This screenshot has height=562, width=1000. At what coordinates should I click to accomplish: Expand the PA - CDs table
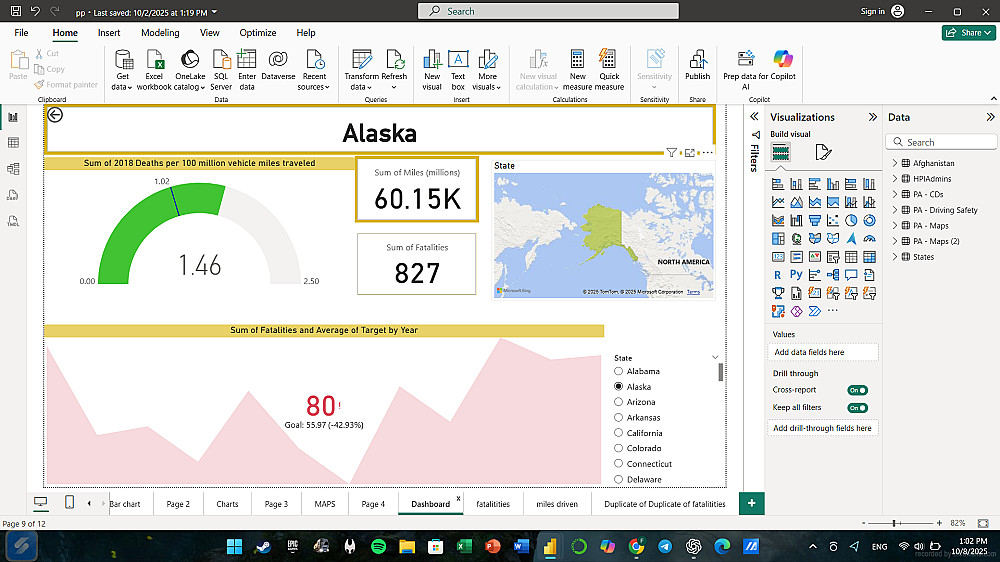(x=895, y=195)
